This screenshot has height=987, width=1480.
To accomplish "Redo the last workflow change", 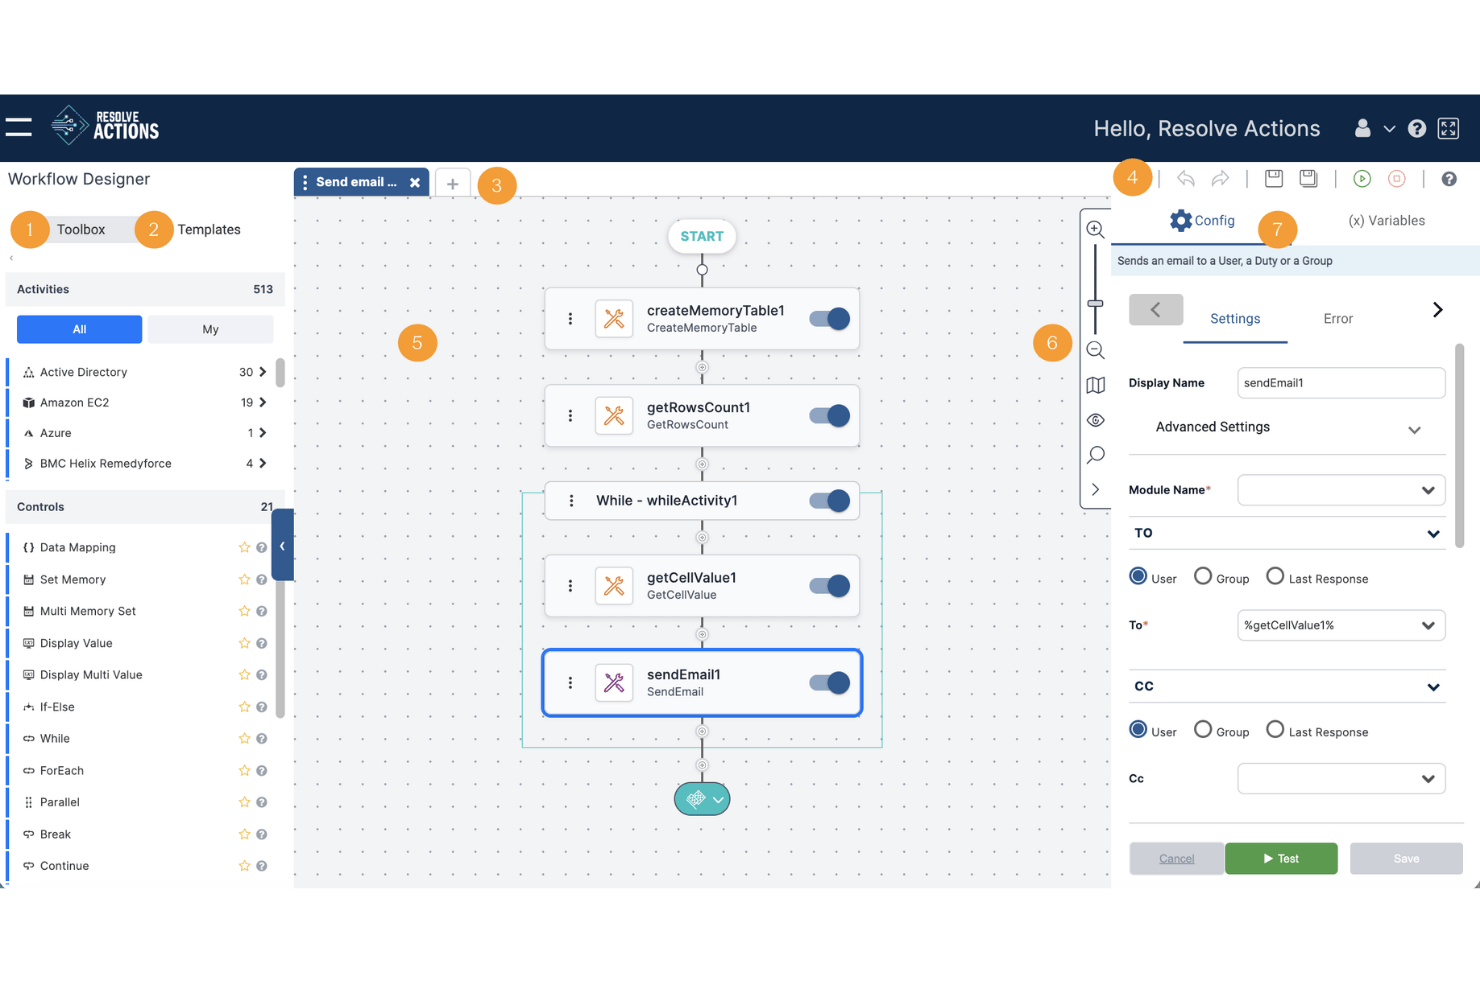I will pos(1220,179).
